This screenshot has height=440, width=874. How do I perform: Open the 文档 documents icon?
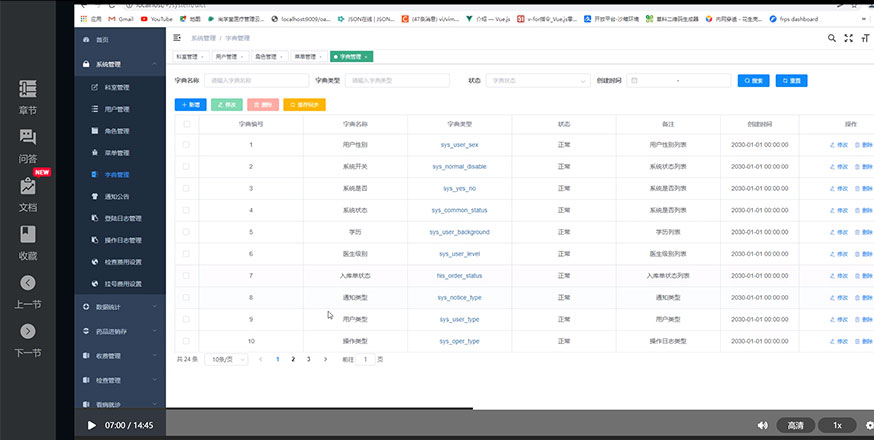tap(28, 186)
